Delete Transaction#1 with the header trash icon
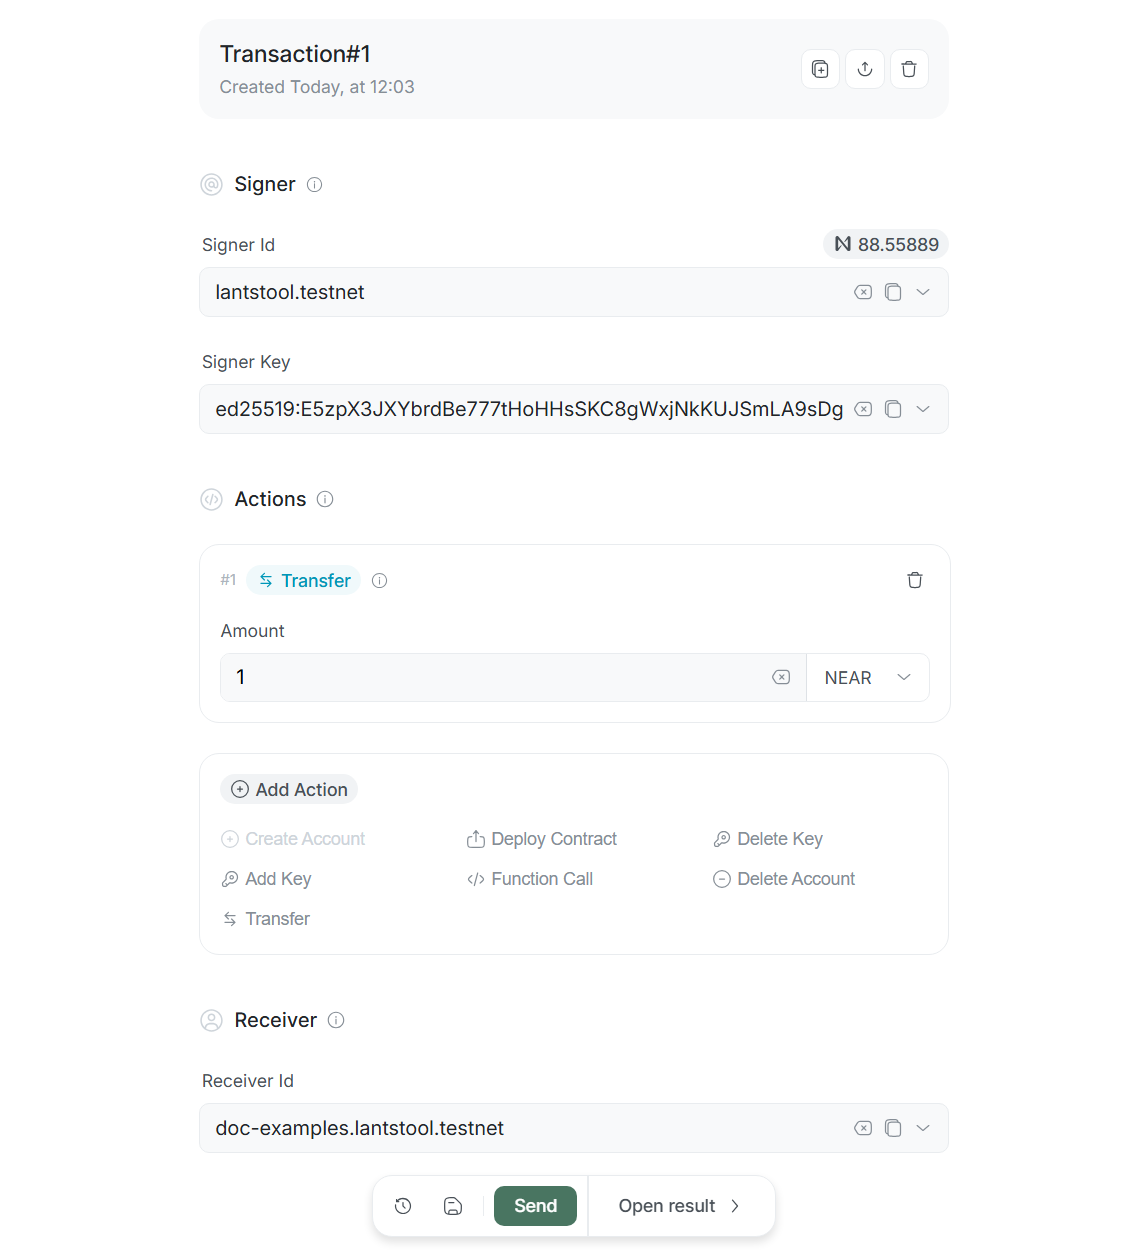This screenshot has height=1254, width=1145. (909, 69)
